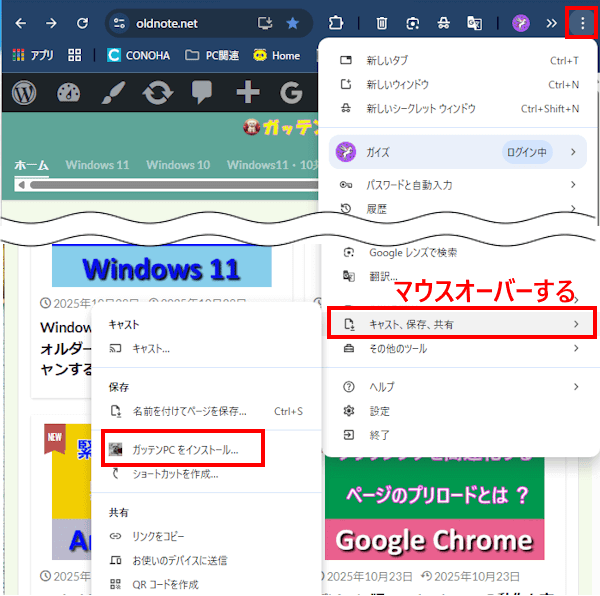Click the updates refresh icon
600x596 pixels.
158,93
